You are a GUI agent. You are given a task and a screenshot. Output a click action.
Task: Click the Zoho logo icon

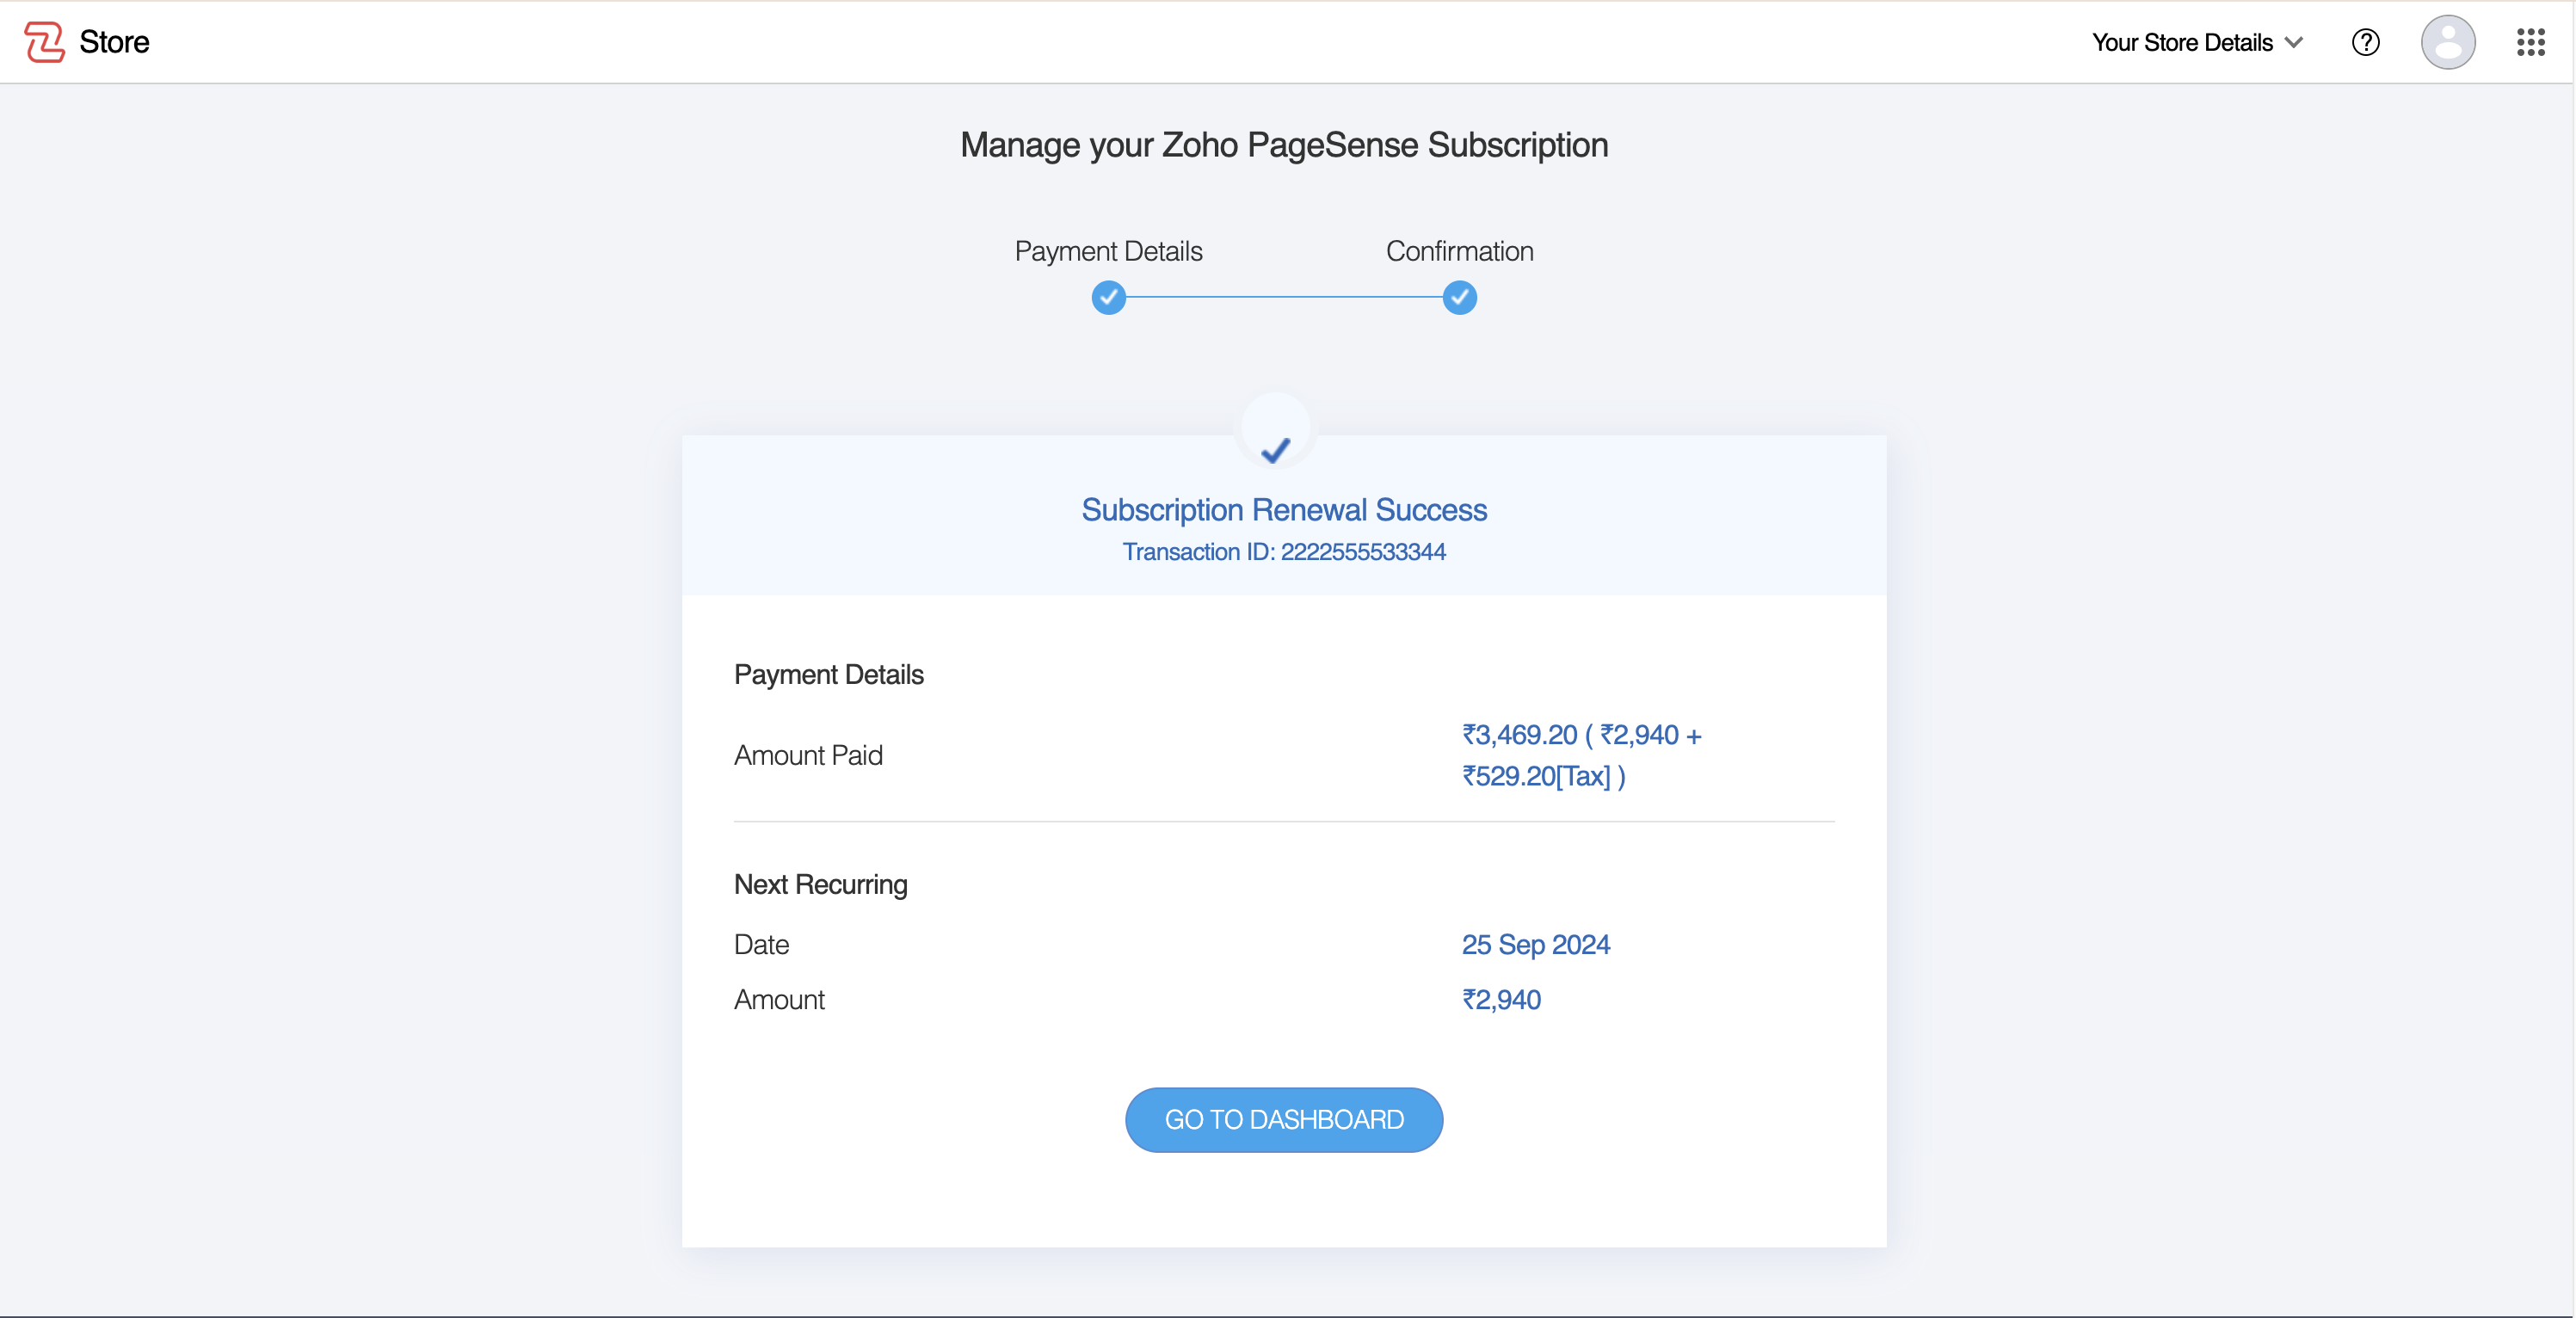tap(44, 42)
